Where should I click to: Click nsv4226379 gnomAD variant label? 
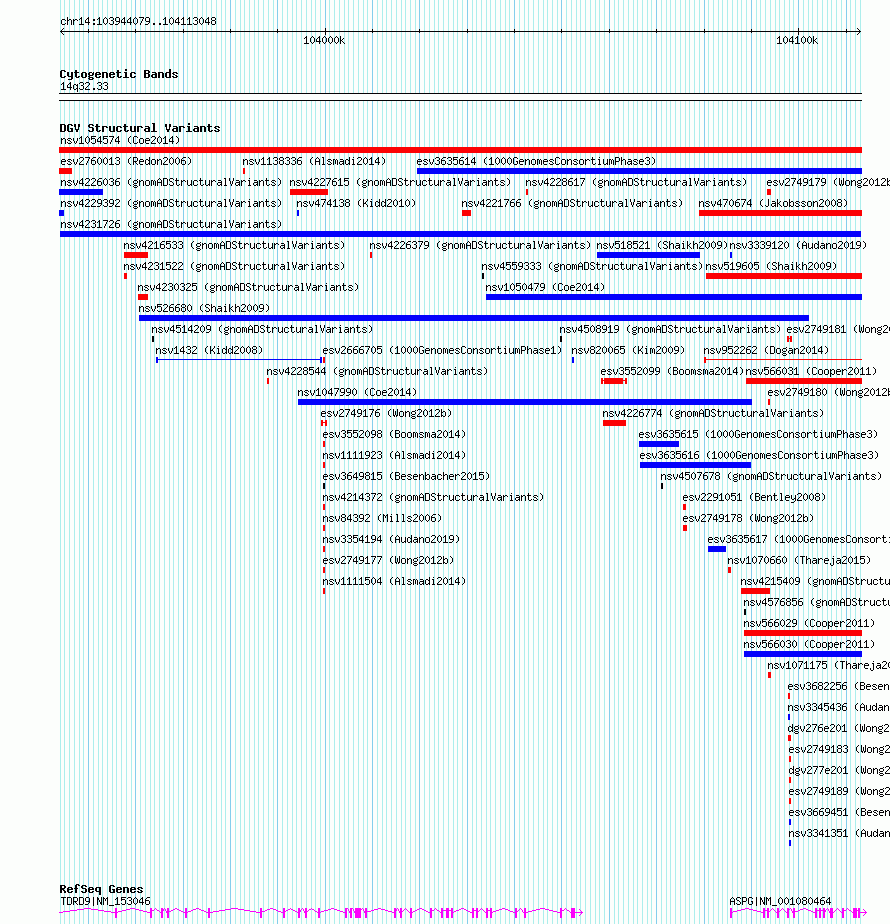[x=480, y=245]
